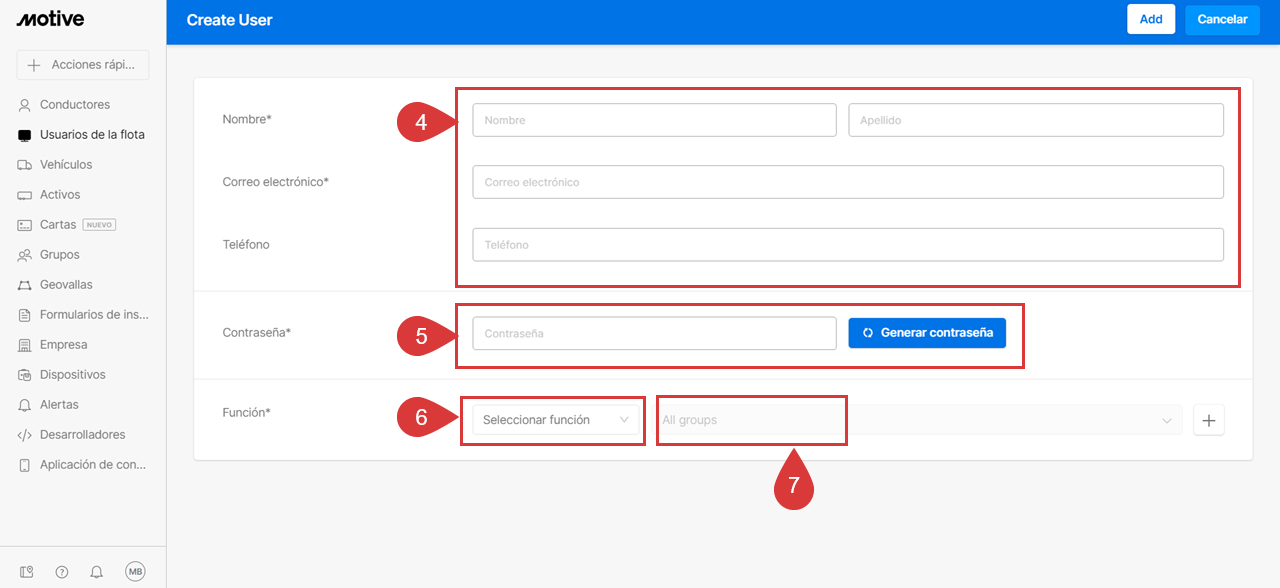Click the Alertas bell icon in sidebar
The image size is (1280, 588).
click(25, 405)
